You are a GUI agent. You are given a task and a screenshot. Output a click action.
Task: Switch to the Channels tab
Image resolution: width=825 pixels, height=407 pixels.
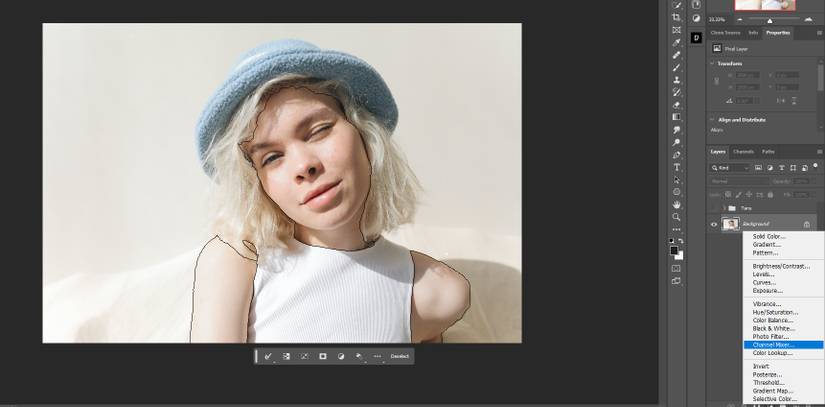click(x=743, y=151)
